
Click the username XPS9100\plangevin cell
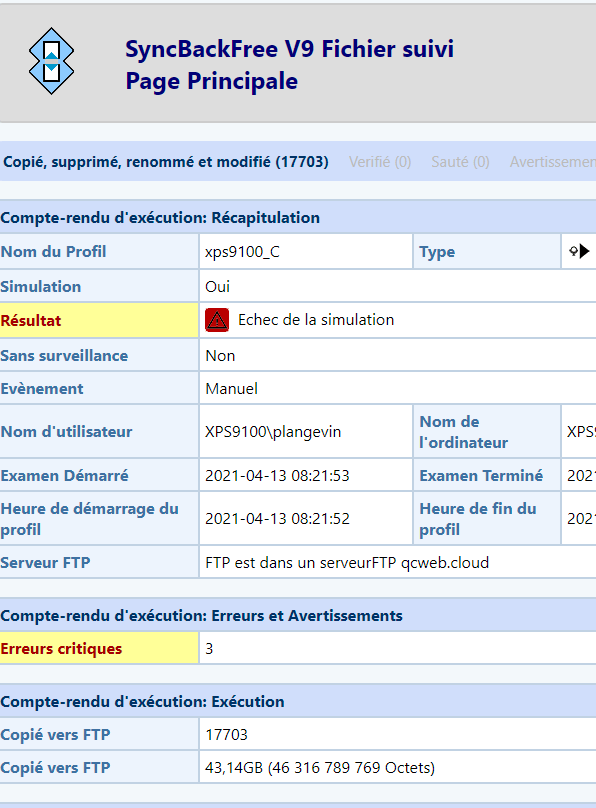pos(306,431)
